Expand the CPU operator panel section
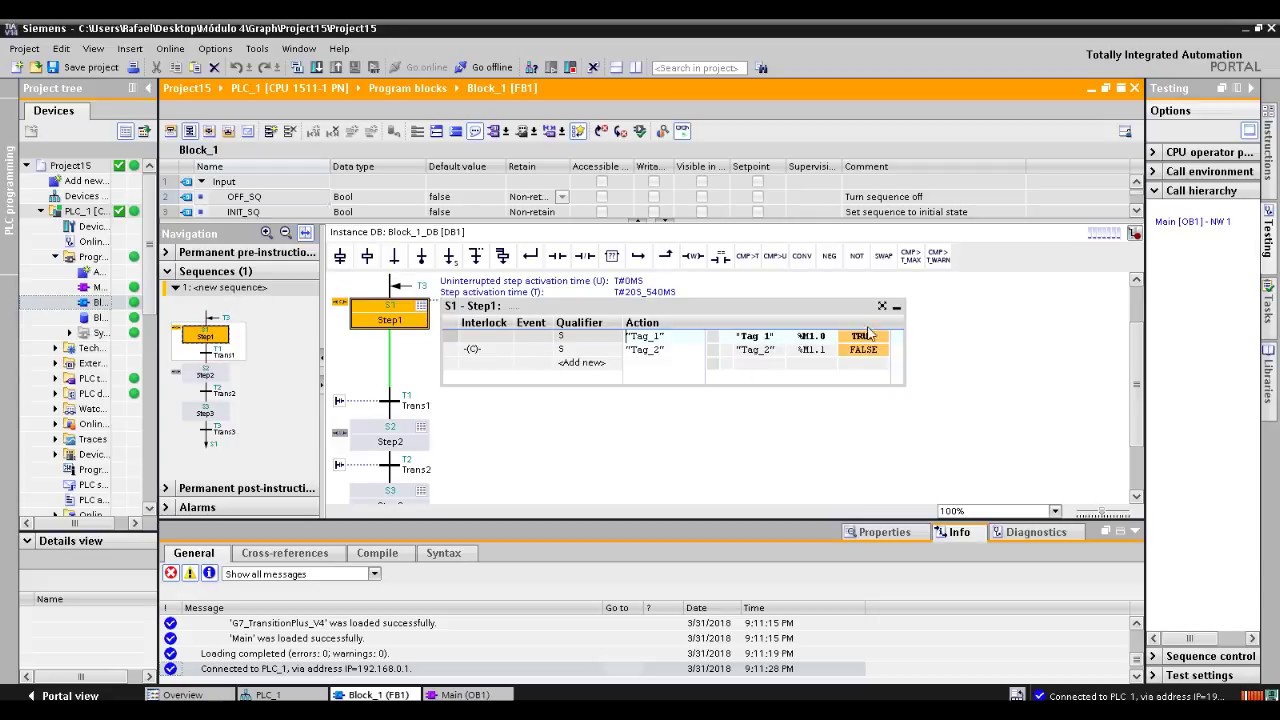1280x720 pixels. (1153, 152)
